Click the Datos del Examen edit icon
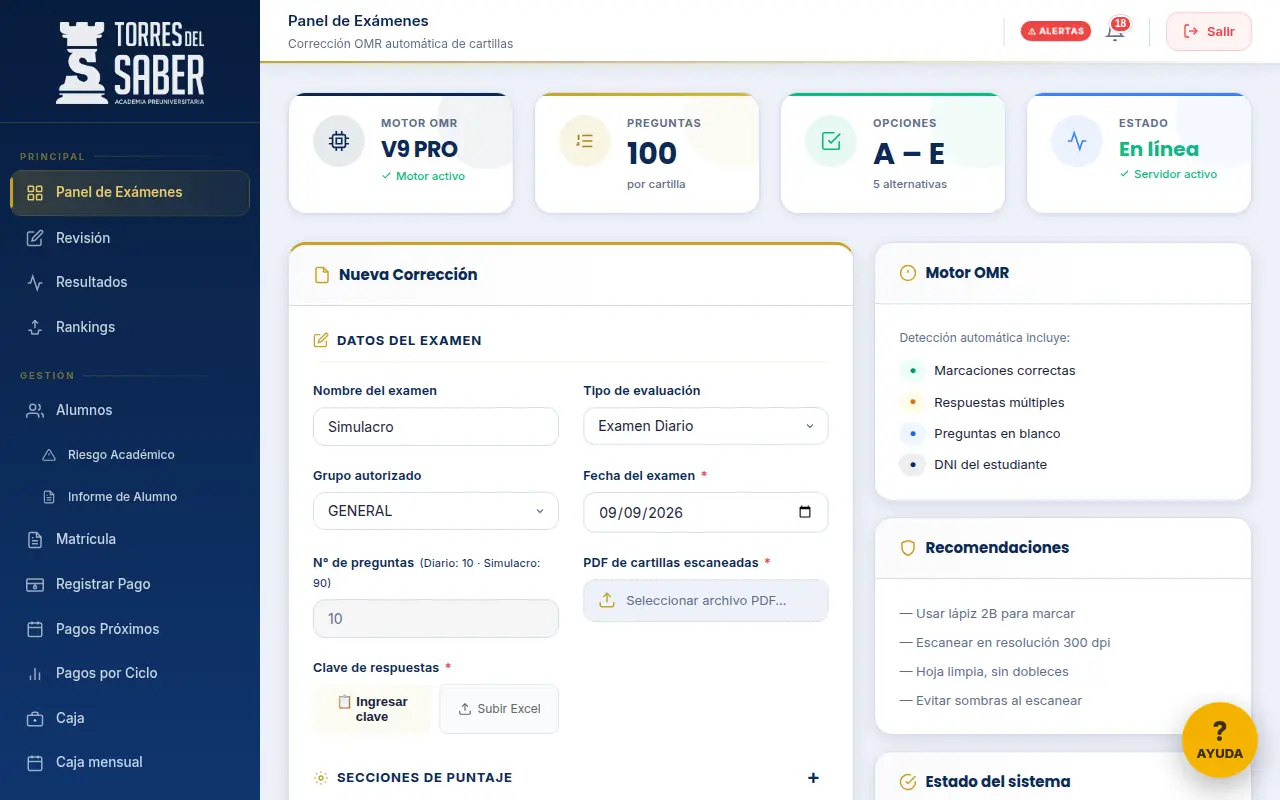The image size is (1280, 800). click(x=321, y=340)
